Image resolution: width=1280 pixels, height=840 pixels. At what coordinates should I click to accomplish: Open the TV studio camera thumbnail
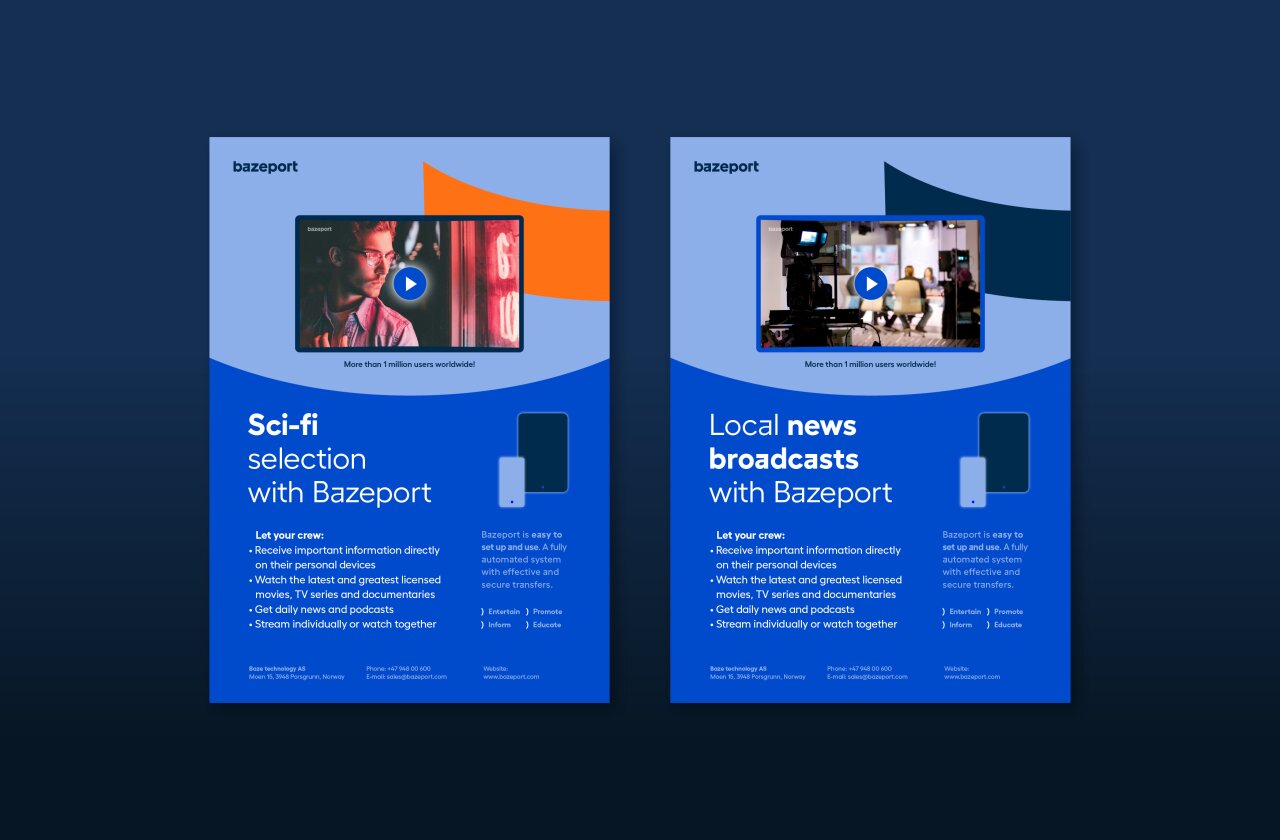(x=870, y=283)
